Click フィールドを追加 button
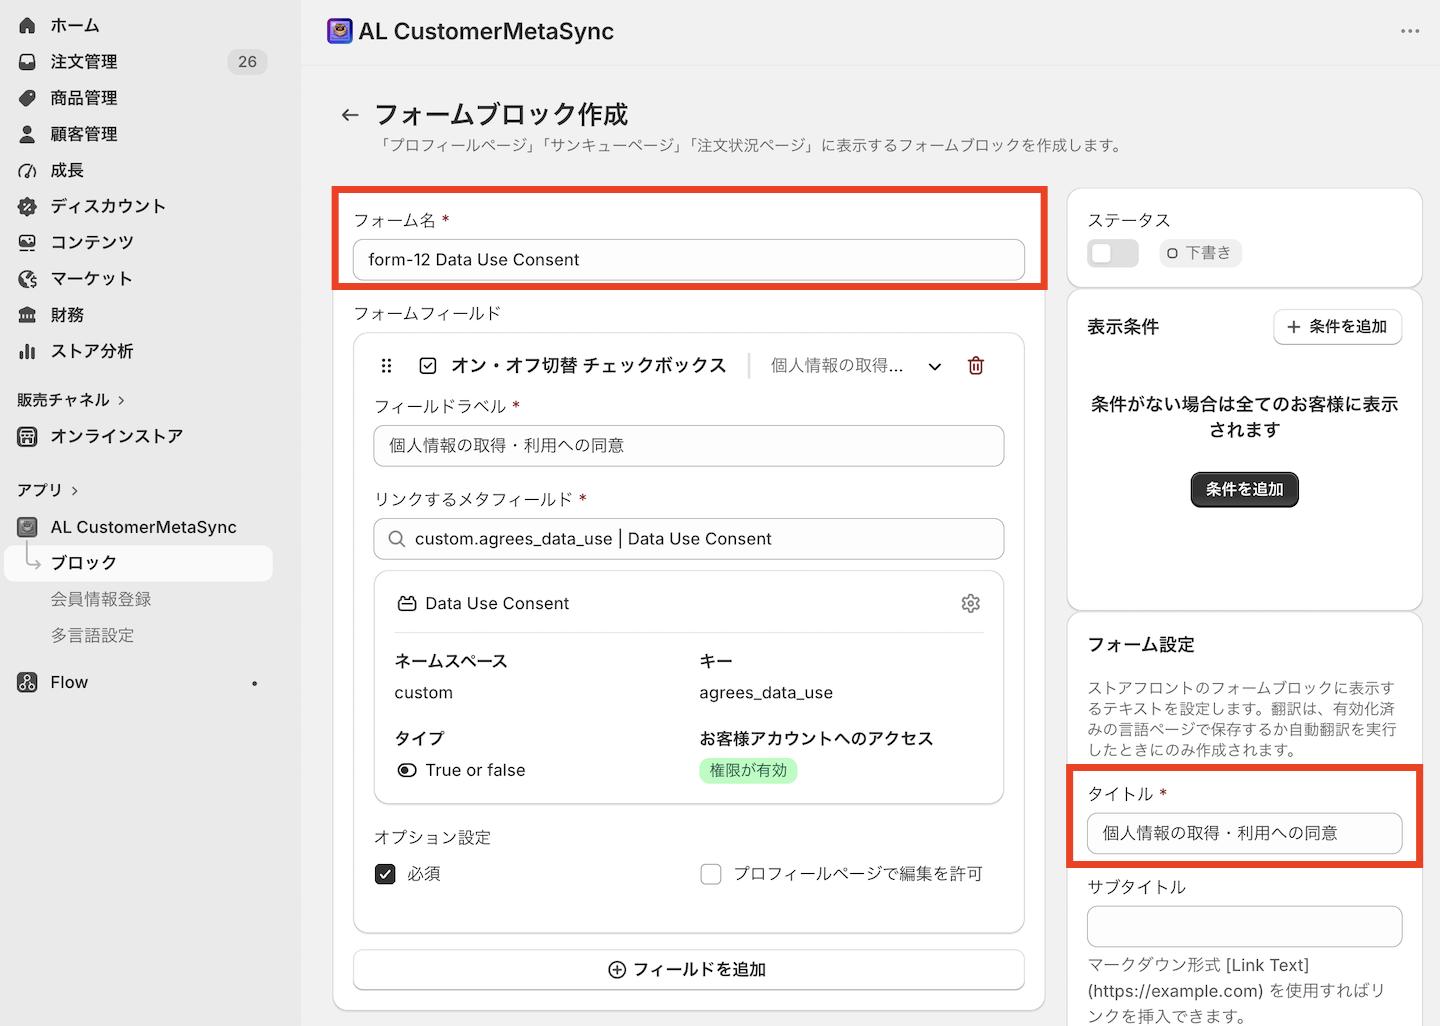 pos(688,970)
